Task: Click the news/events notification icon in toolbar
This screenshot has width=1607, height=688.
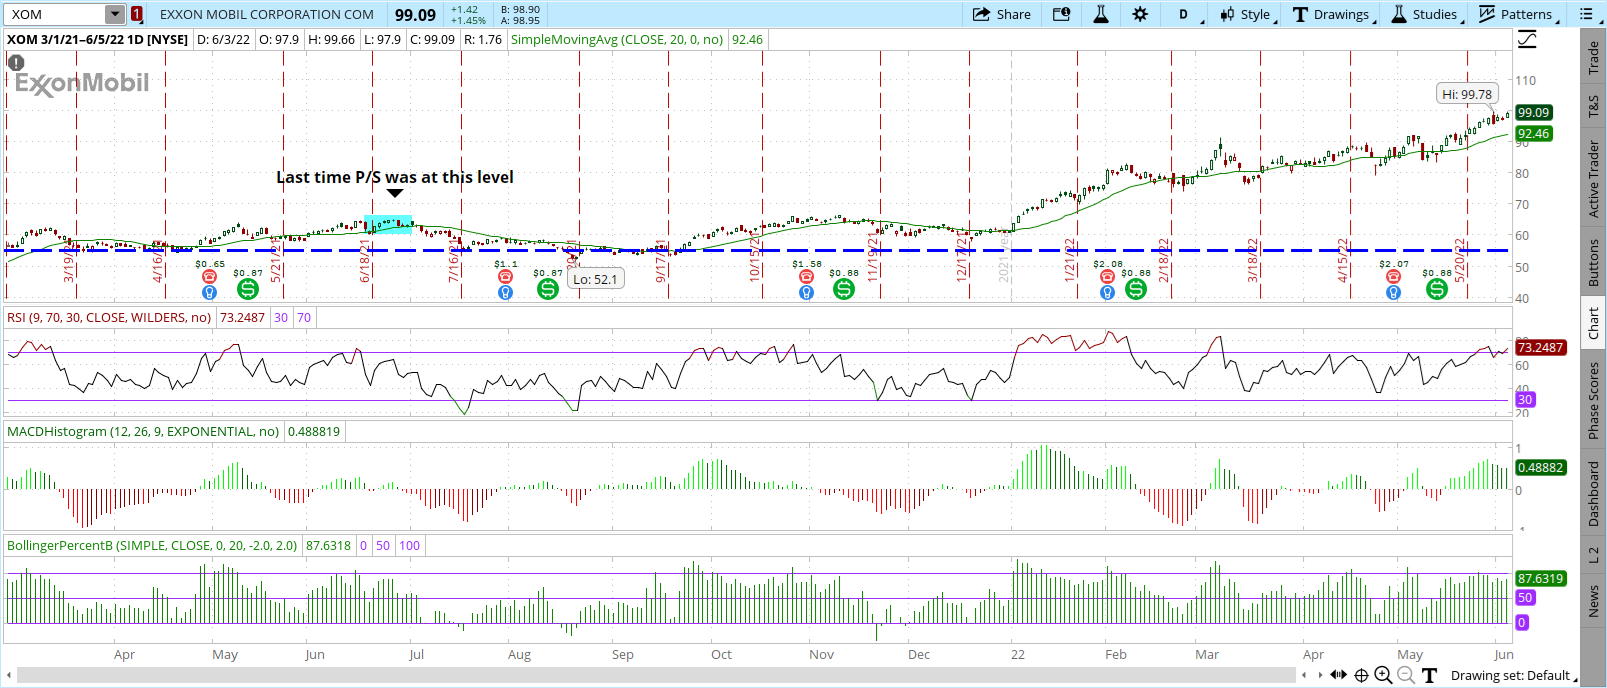Action: click(1061, 14)
